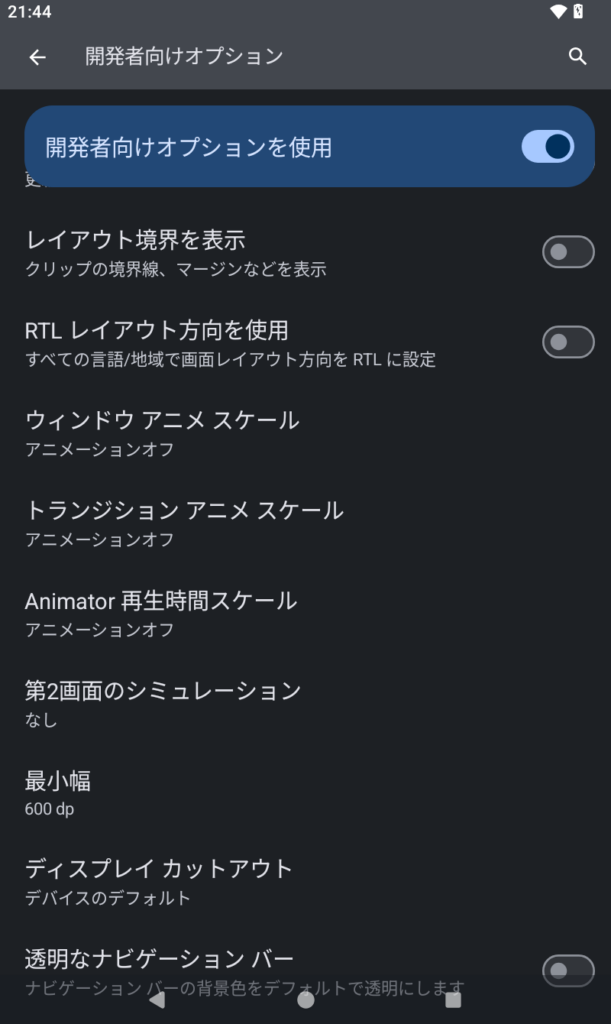Image resolution: width=611 pixels, height=1024 pixels.
Task: Tap the Wi-Fi status icon
Action: tap(558, 12)
